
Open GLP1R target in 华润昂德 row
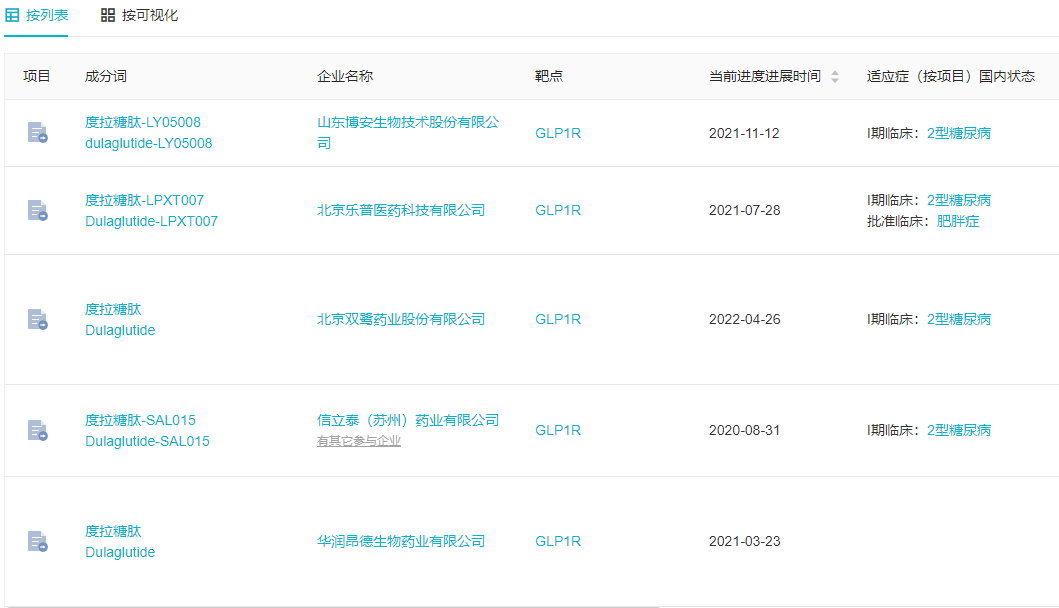(558, 541)
